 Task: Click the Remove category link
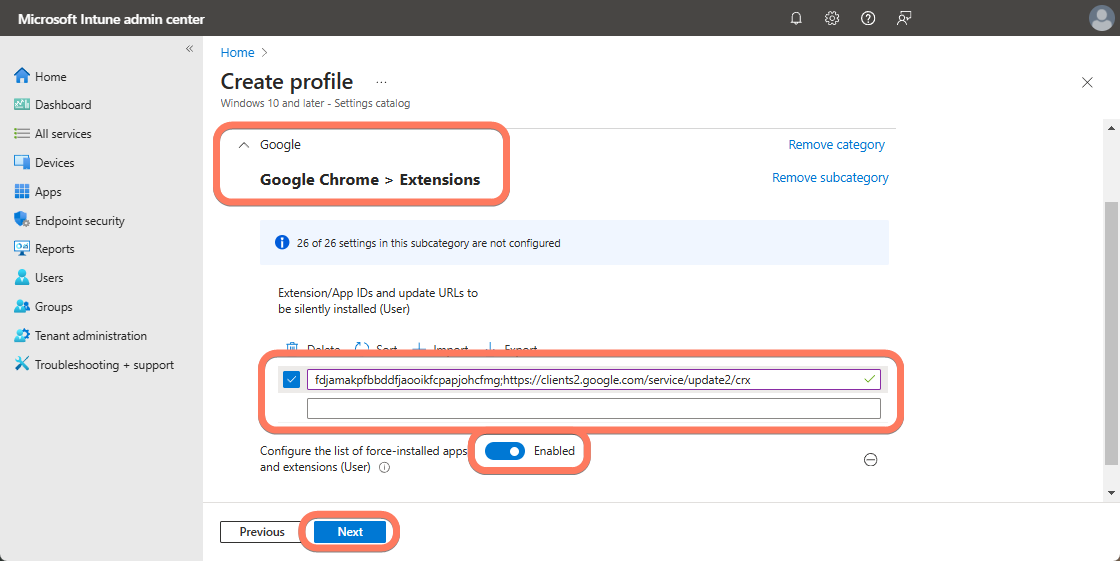coord(836,145)
